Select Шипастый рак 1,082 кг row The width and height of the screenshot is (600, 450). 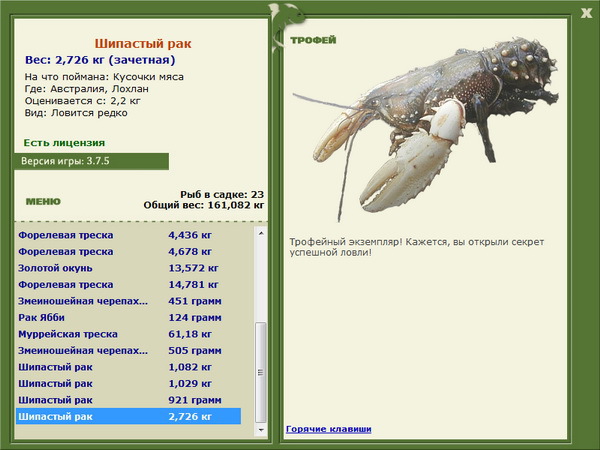pos(128,367)
